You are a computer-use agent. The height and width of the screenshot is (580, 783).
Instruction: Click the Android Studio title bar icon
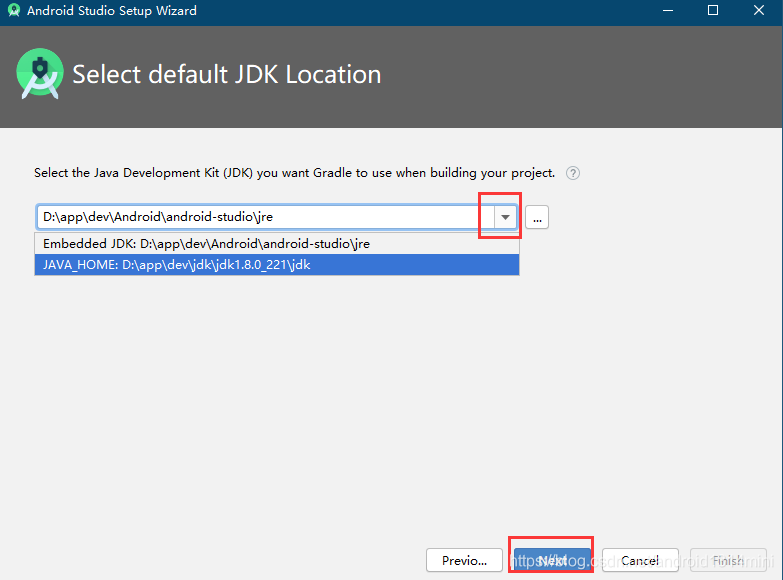(14, 10)
